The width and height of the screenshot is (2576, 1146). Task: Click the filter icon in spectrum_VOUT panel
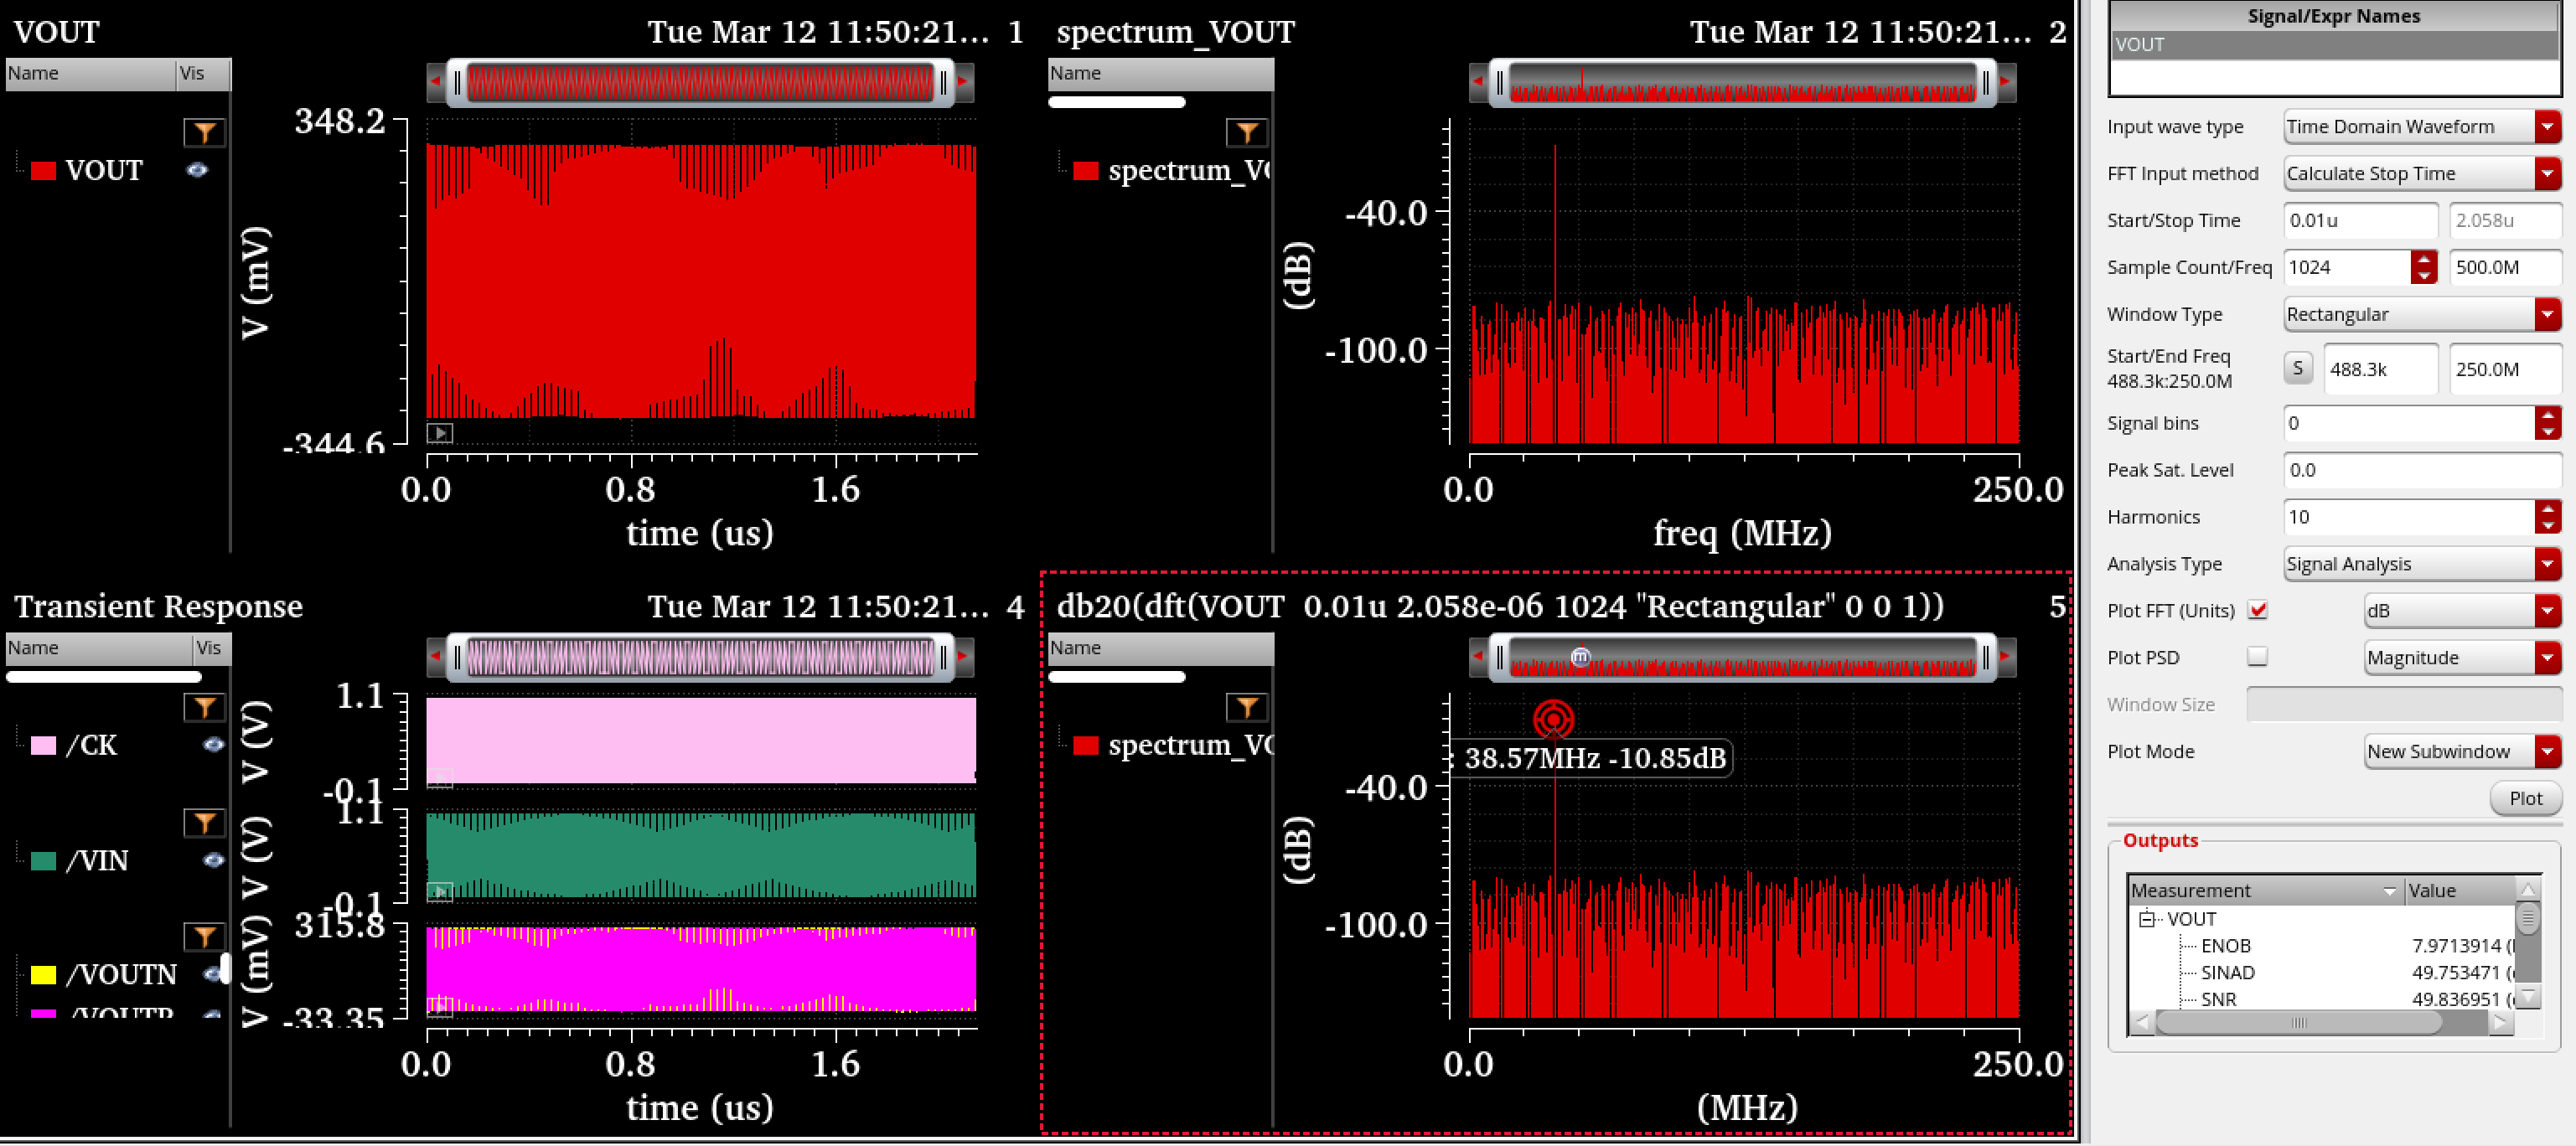click(1246, 132)
